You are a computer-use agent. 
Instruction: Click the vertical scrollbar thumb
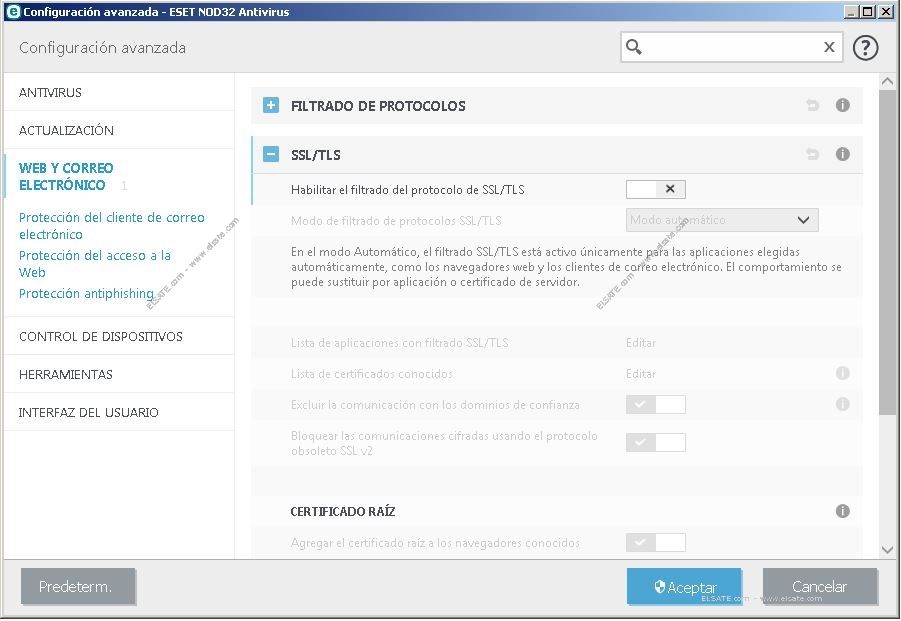tap(887, 252)
